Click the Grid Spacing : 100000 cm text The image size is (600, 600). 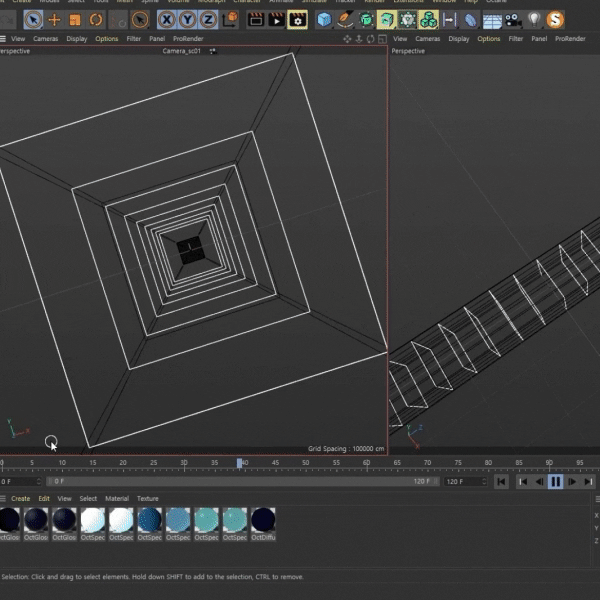[346, 448]
